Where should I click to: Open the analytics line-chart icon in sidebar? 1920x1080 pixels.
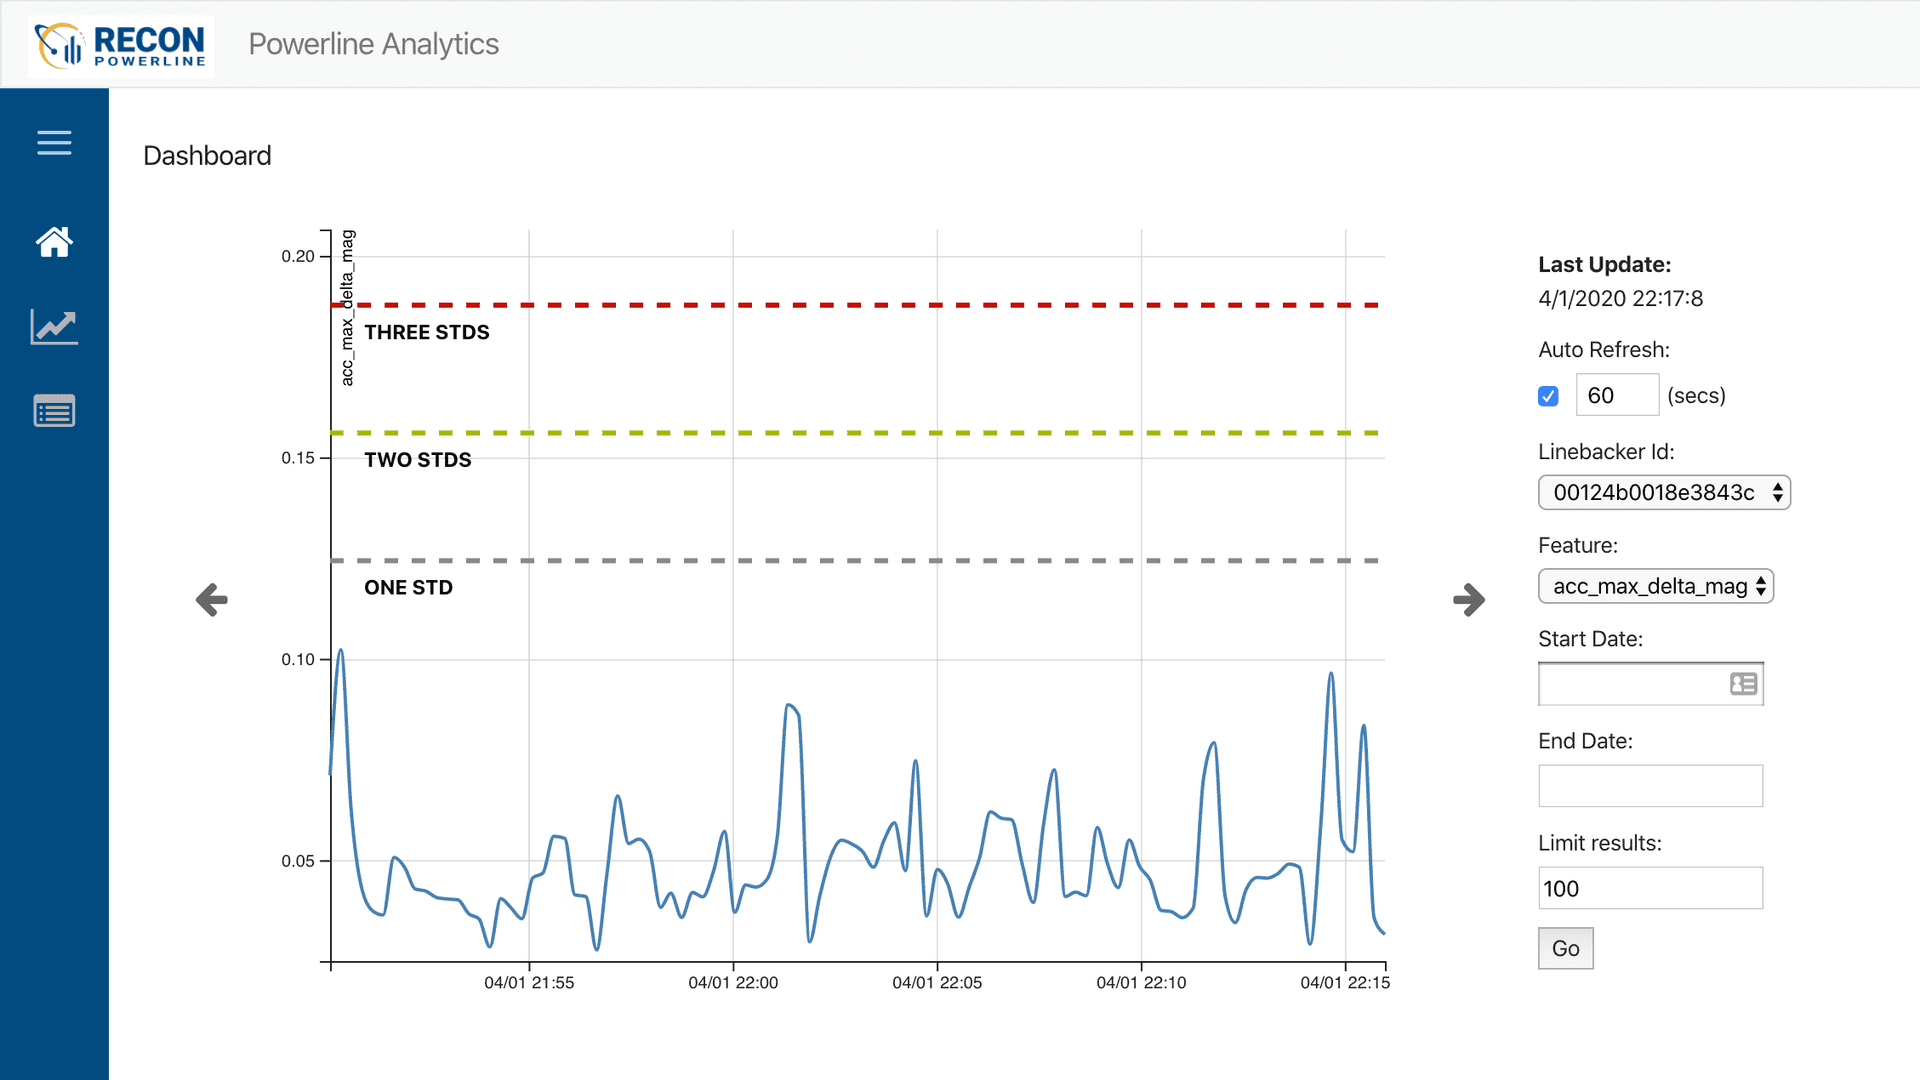pyautogui.click(x=54, y=326)
